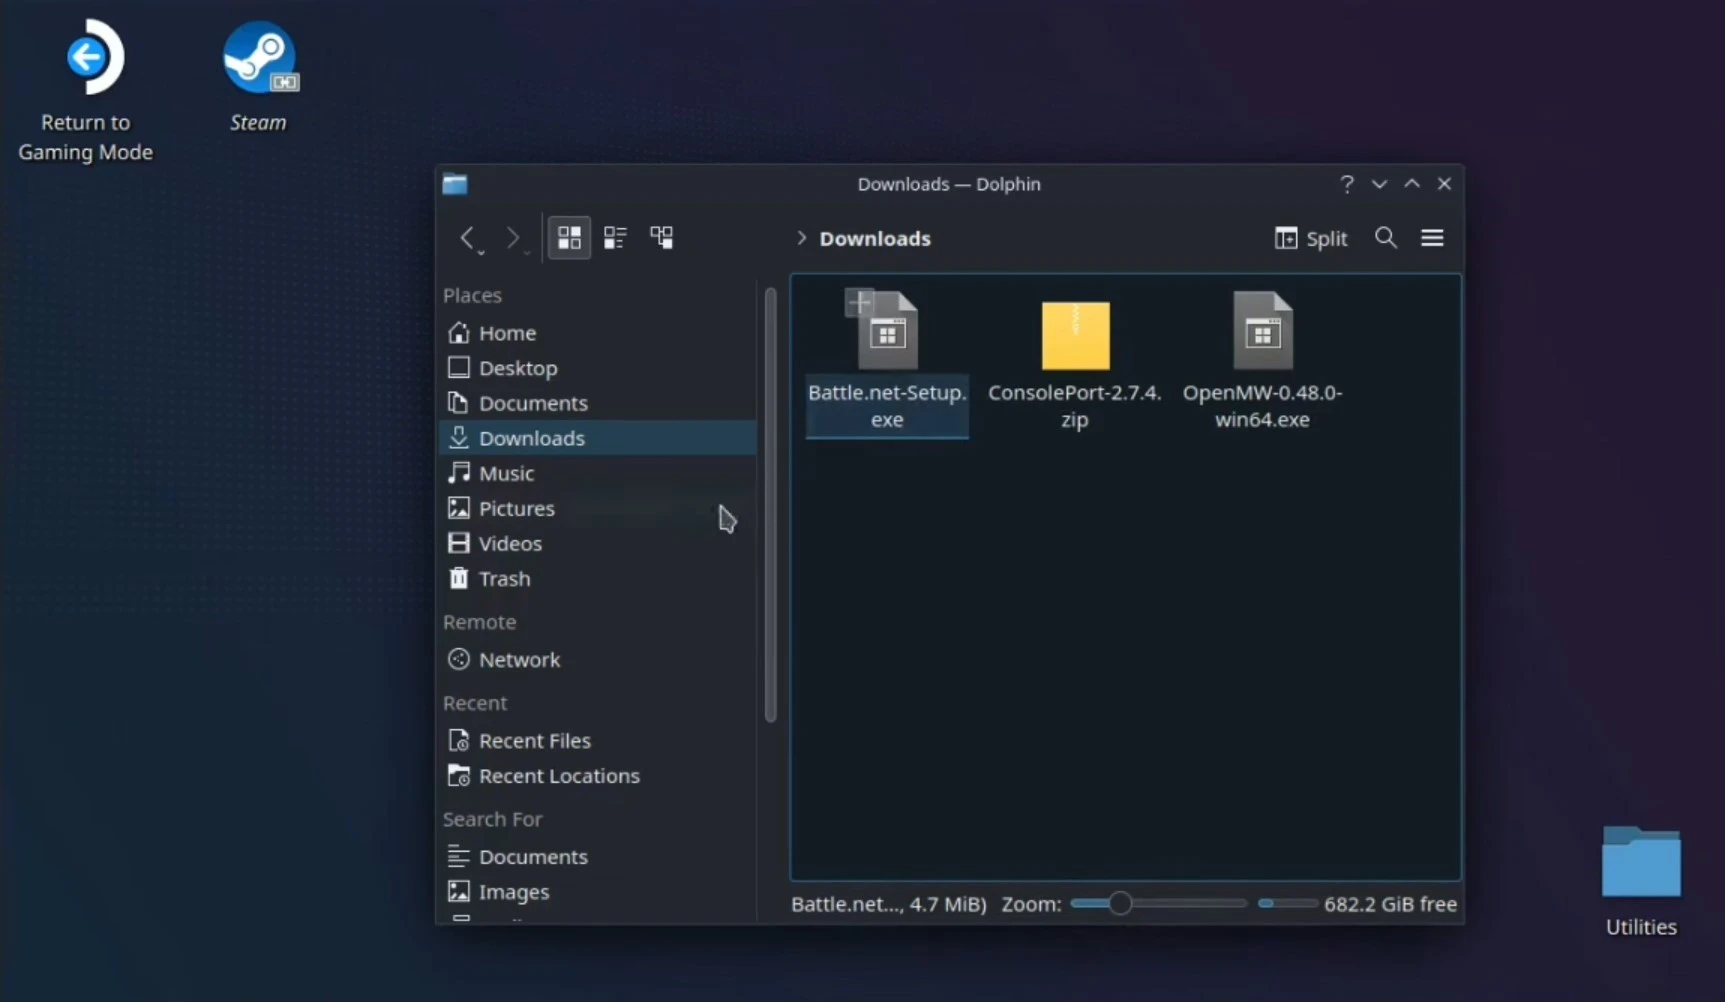Open the Dolphin search tool
Screen dimensions: 1725x1002
pyautogui.click(x=1385, y=238)
